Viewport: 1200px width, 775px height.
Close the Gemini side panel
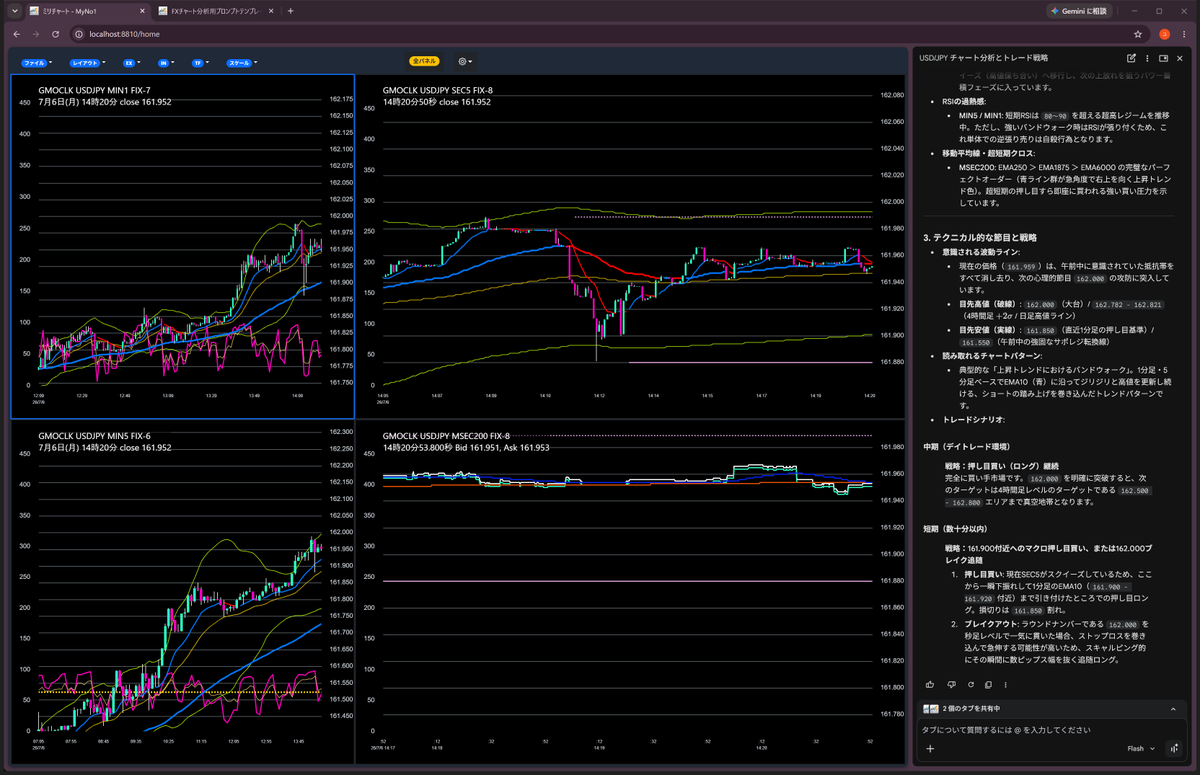[1180, 59]
